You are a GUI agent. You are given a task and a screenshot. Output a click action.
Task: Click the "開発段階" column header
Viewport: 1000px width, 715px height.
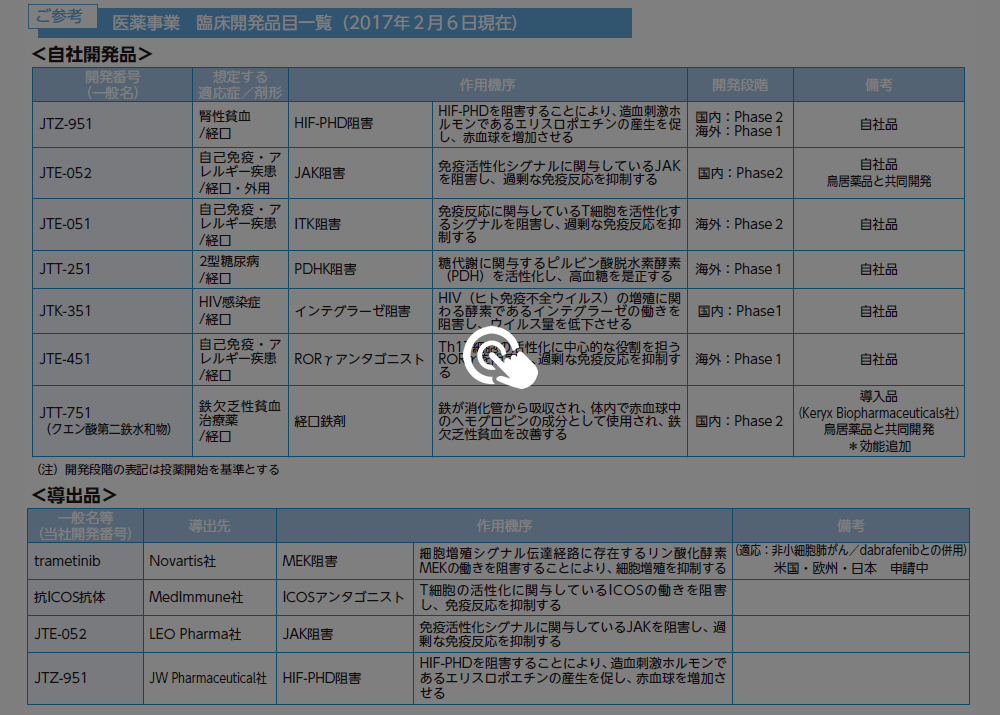pos(740,85)
